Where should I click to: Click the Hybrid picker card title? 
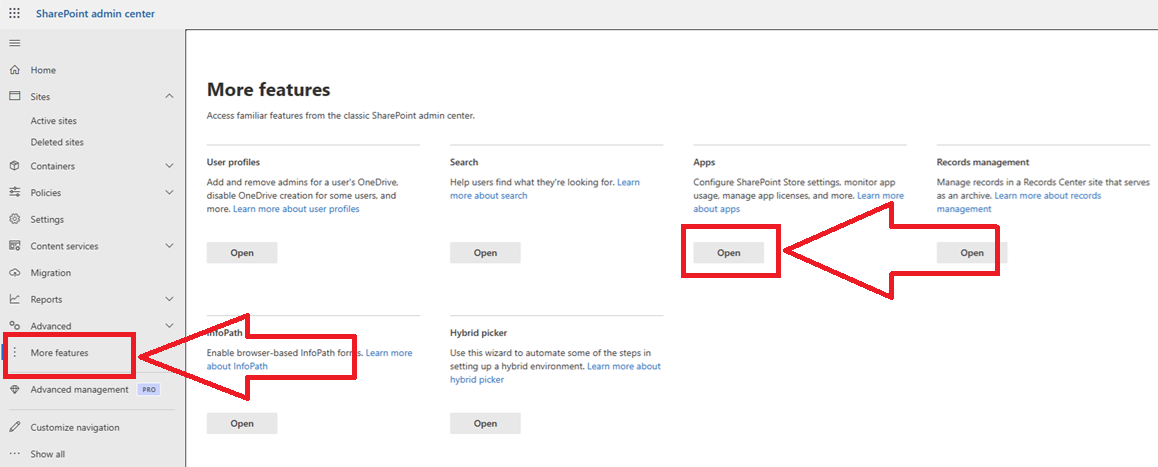coord(479,333)
